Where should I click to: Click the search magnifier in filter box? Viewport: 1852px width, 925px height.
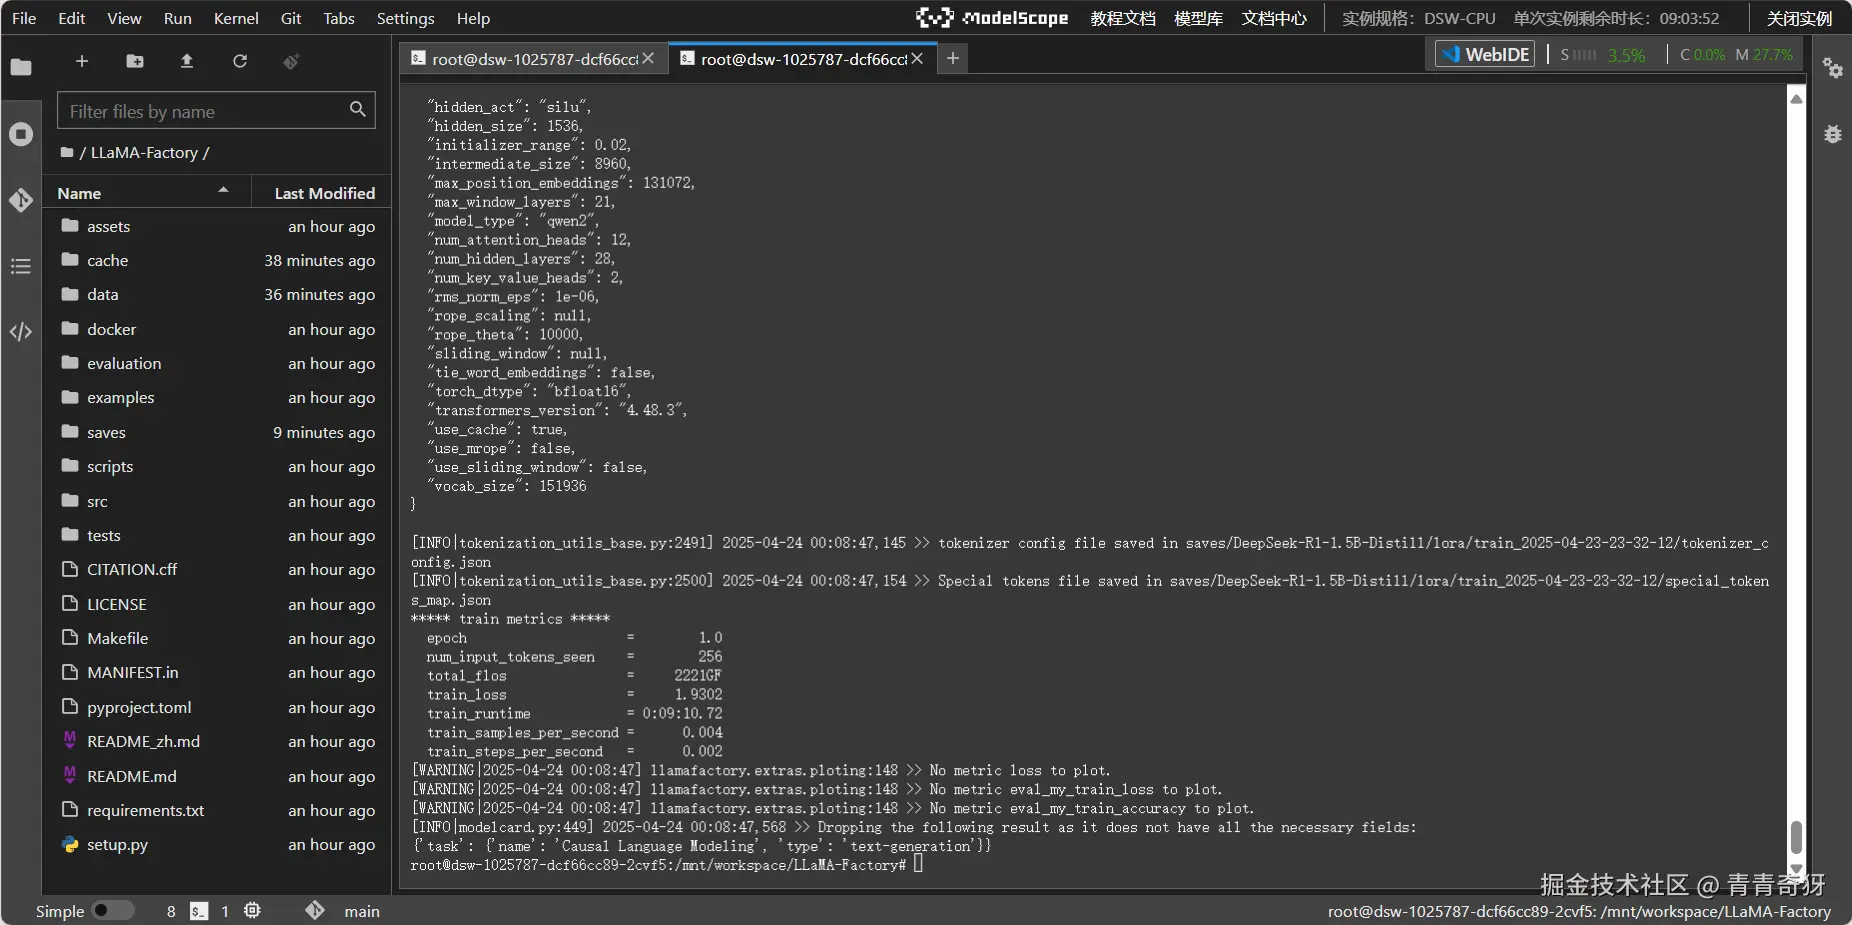tap(357, 110)
